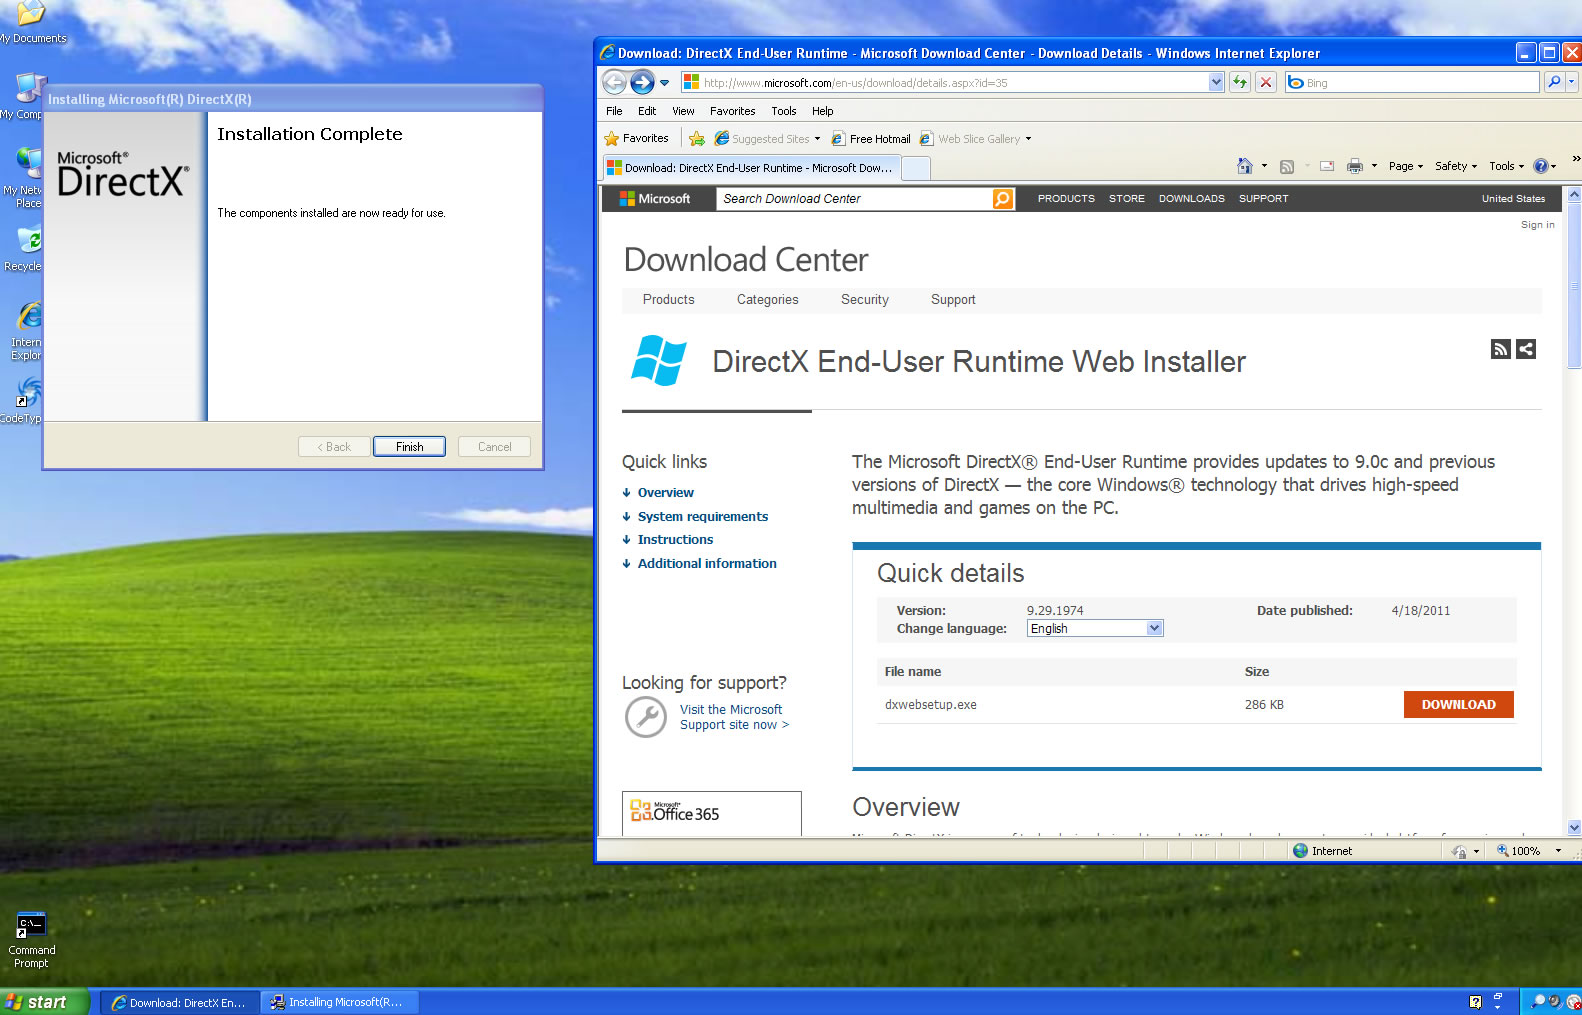
Task: Open the search provider dropdown arrow
Action: 1572,82
